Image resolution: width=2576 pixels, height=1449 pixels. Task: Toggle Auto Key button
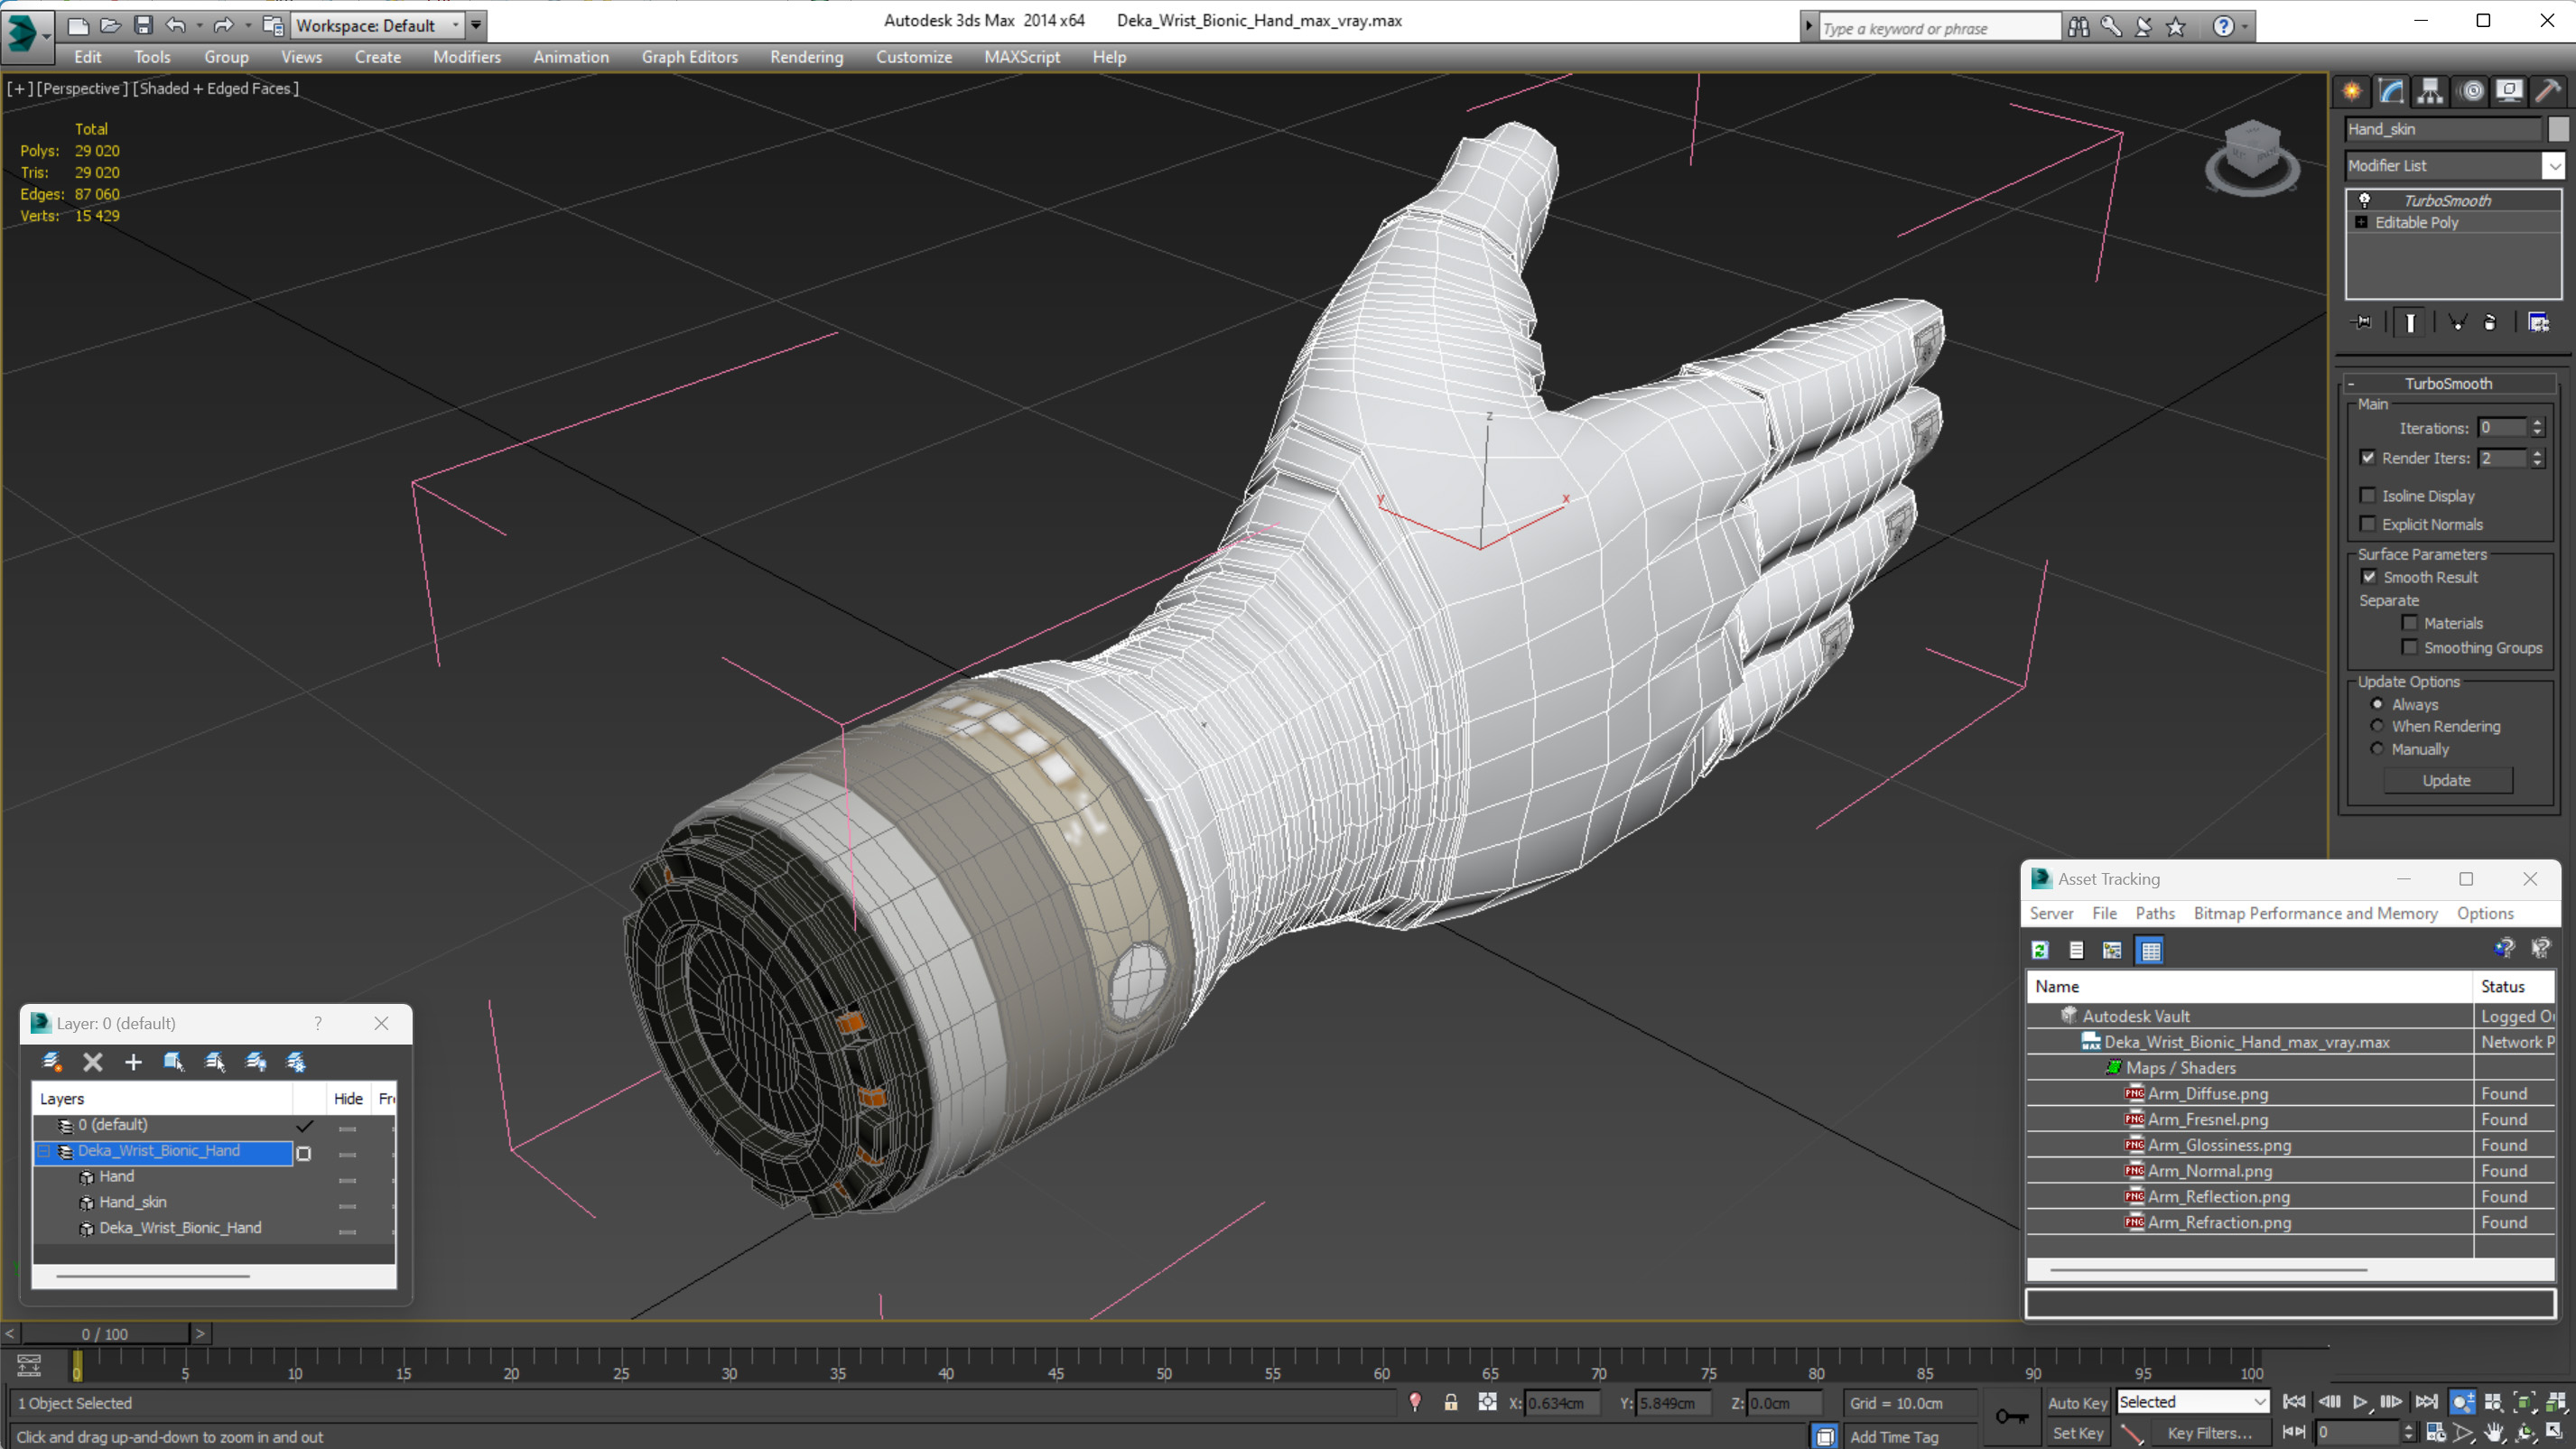[2077, 1402]
